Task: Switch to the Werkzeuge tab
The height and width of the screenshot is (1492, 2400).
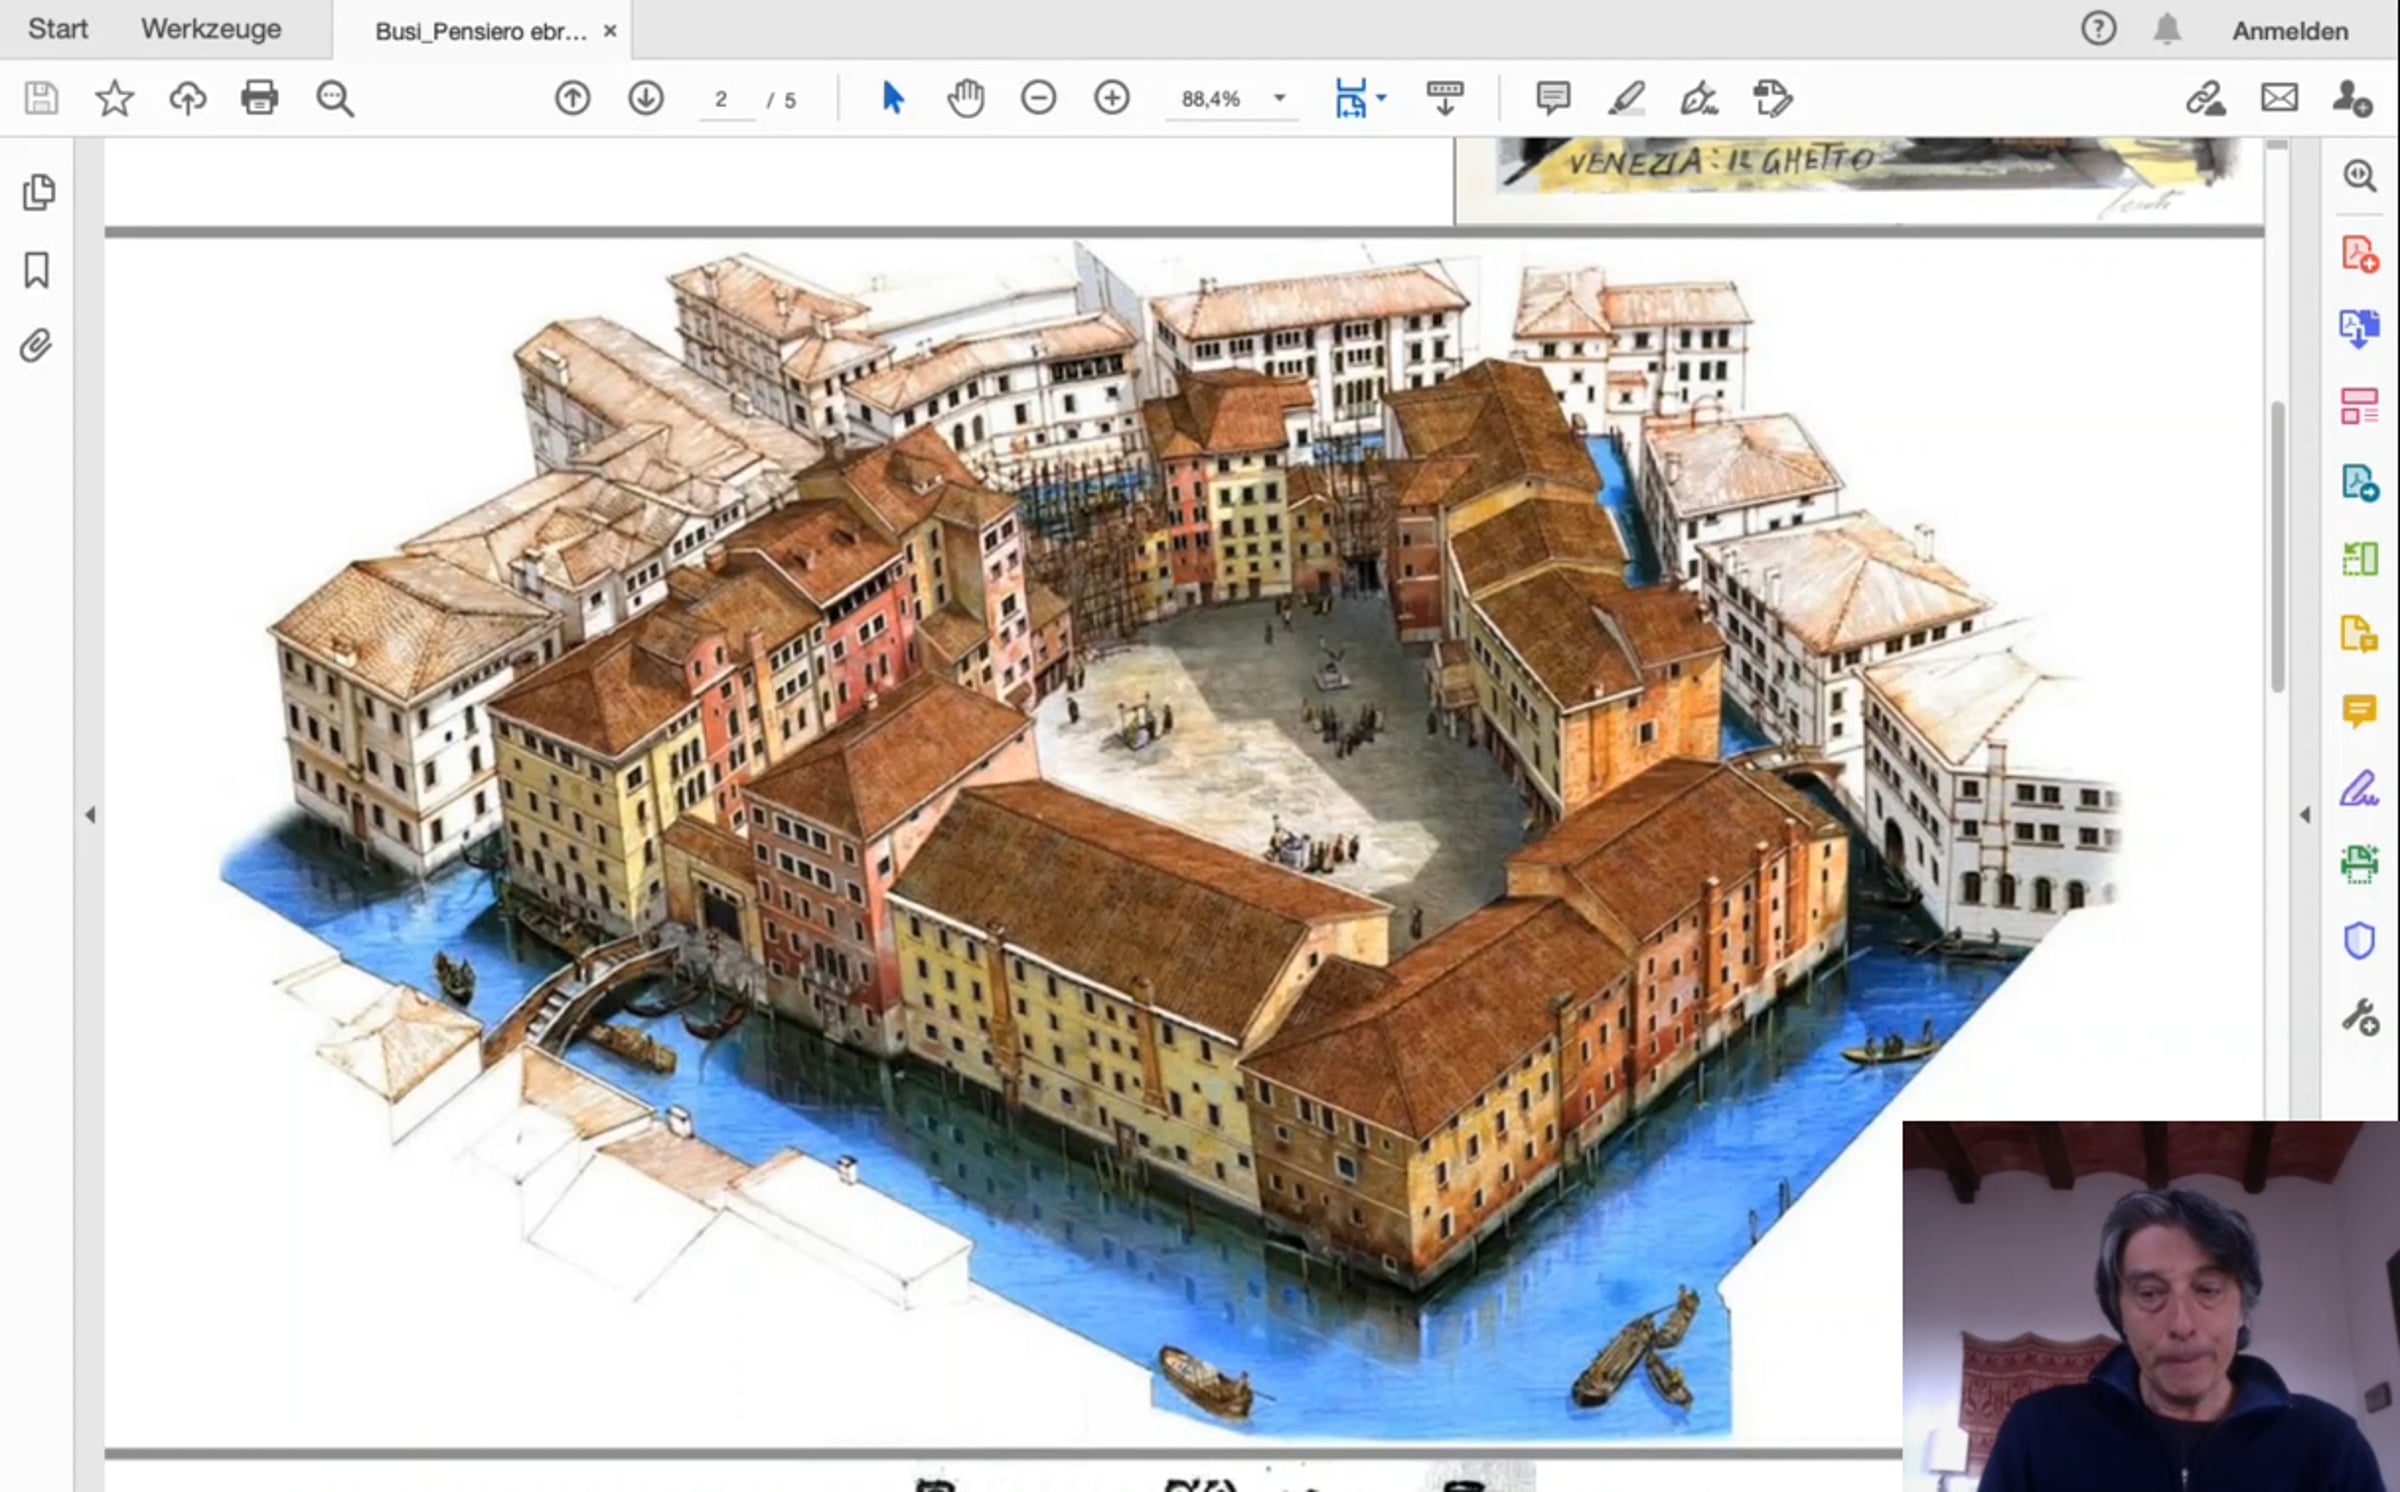Action: 211,29
